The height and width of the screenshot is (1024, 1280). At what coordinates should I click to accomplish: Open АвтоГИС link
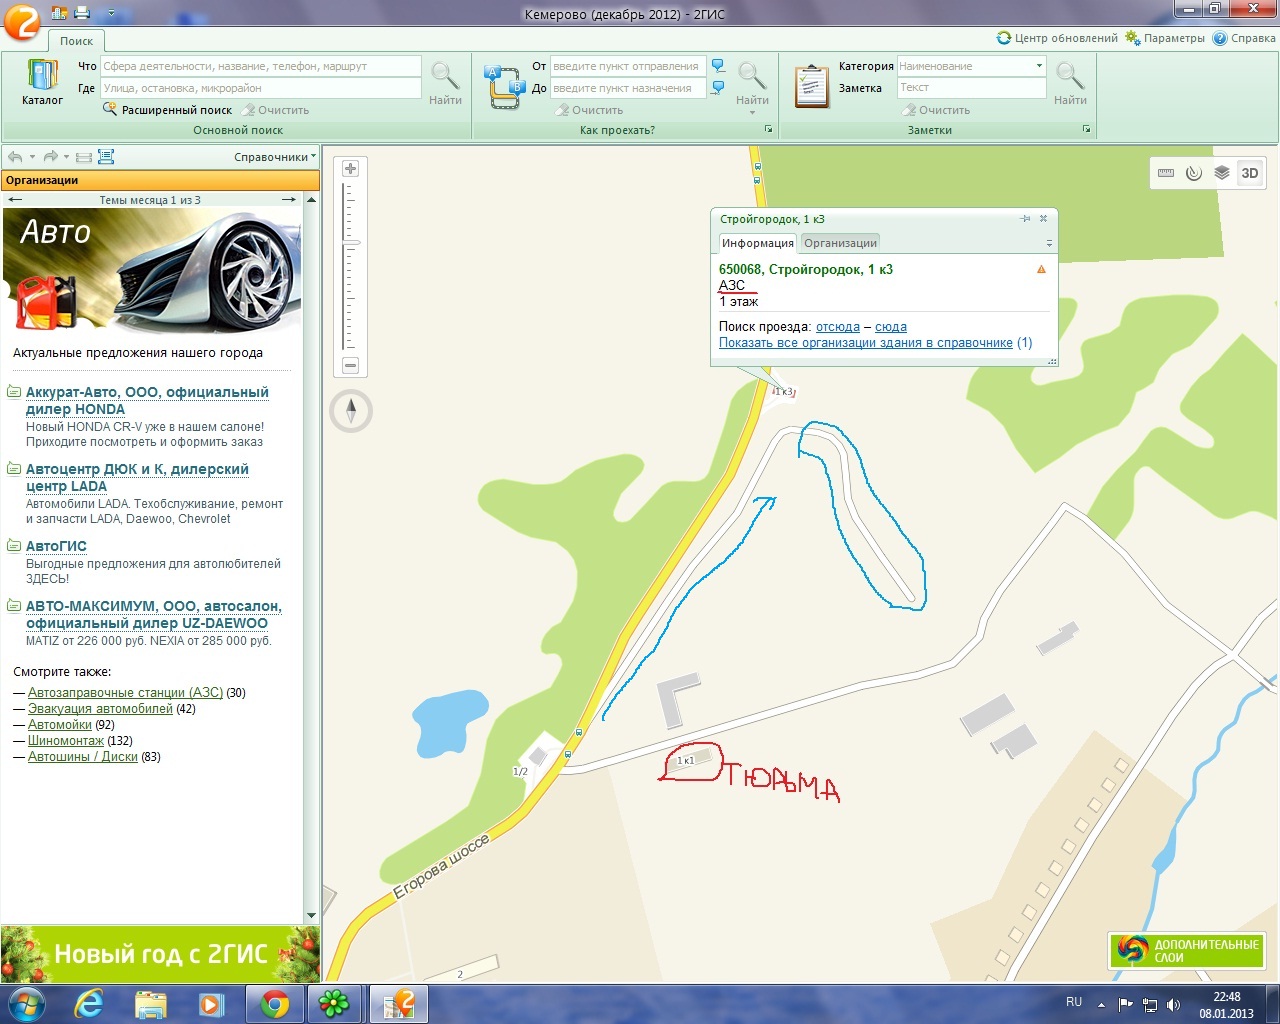click(x=56, y=546)
